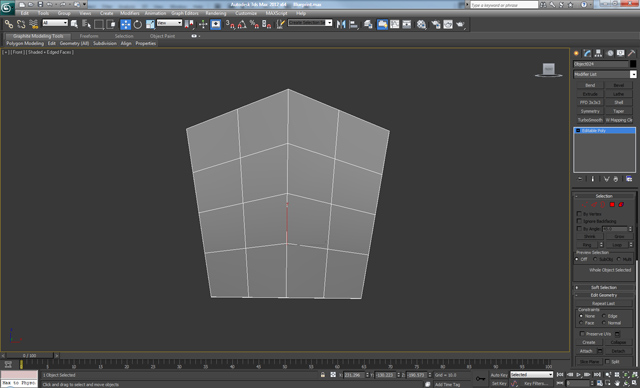Image resolution: width=640 pixels, height=388 pixels.
Task: Select Vertex sub-object level icon
Action: click(584, 204)
